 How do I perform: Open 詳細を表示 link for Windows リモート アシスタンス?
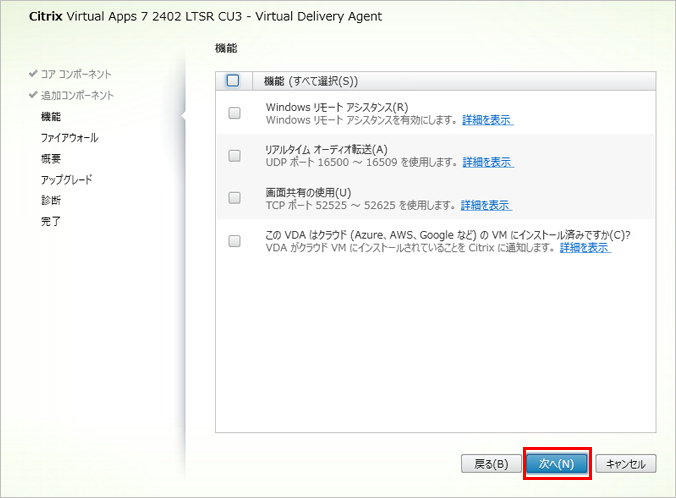pos(487,120)
